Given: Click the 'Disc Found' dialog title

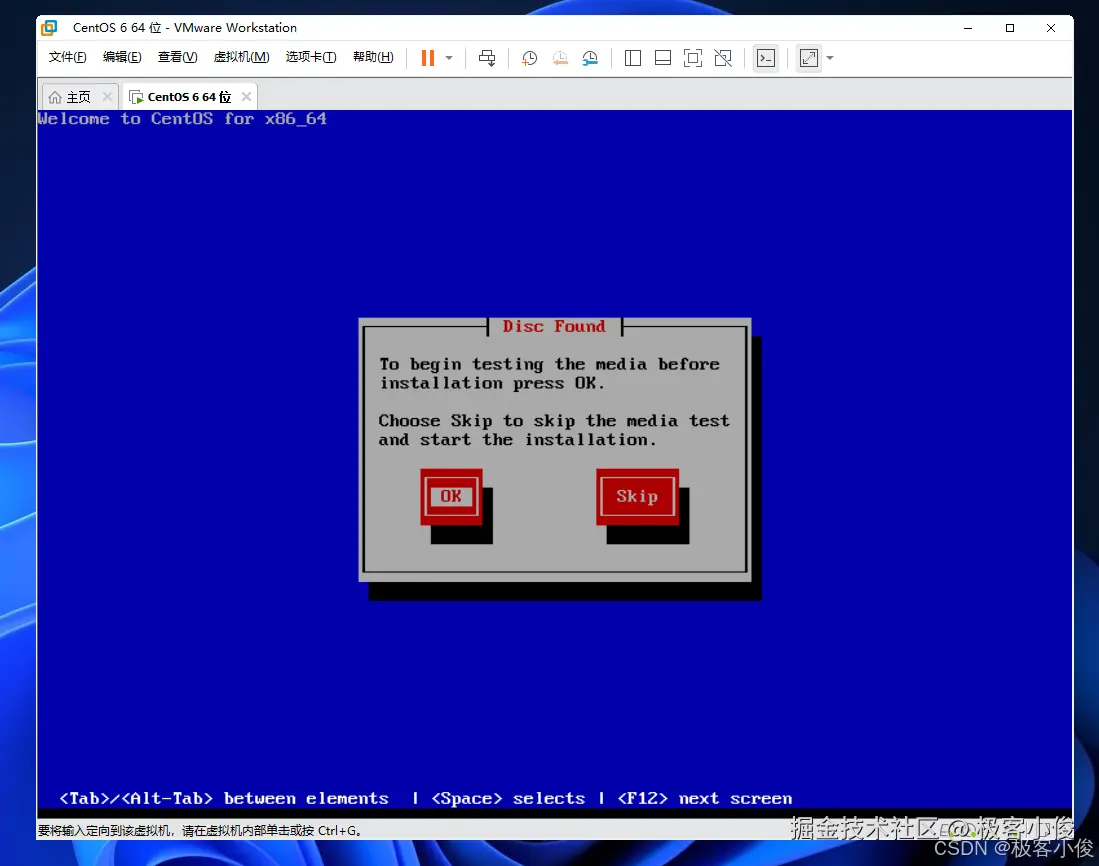Looking at the screenshot, I should click(554, 327).
